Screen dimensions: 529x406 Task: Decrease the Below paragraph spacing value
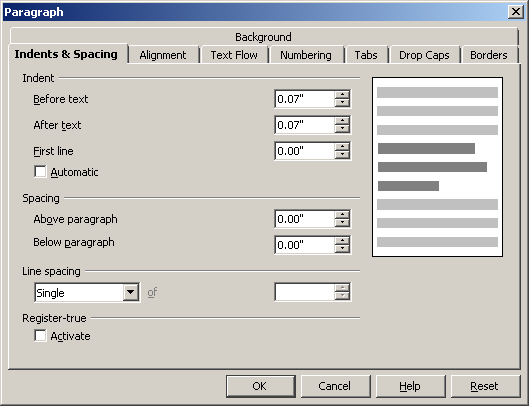pos(342,249)
